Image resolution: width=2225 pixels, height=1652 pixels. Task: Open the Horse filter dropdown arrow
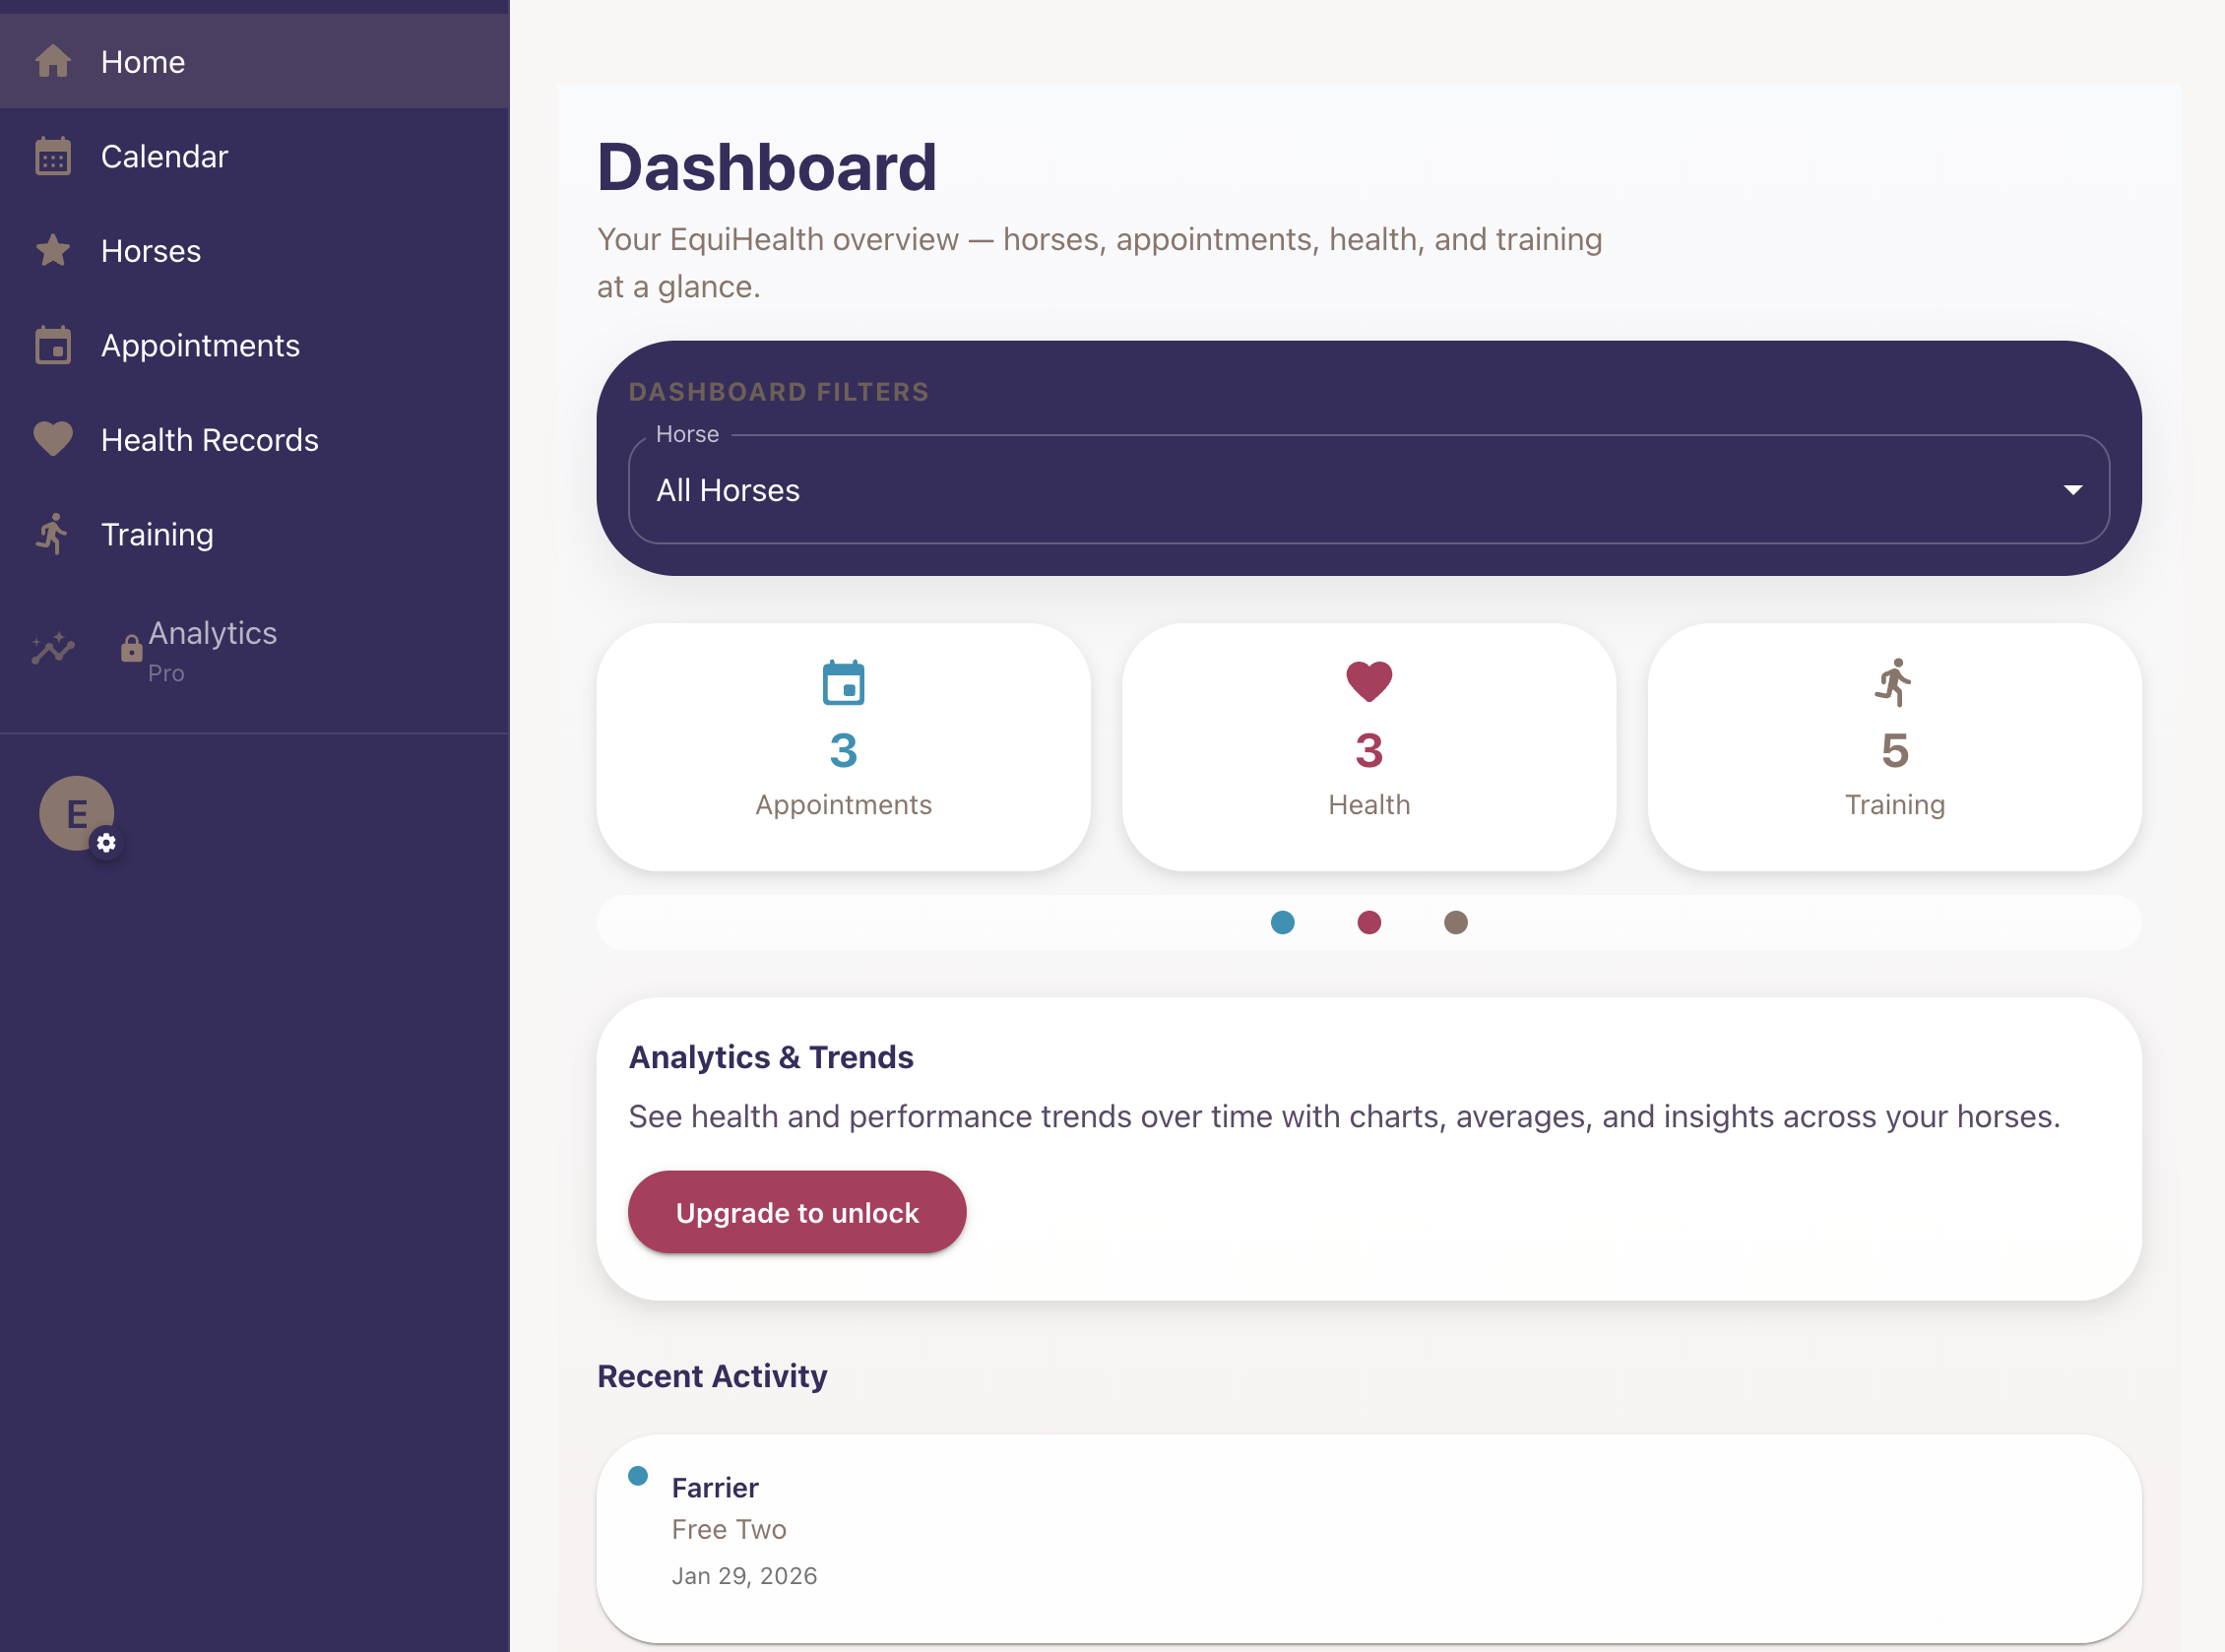pyautogui.click(x=2072, y=490)
